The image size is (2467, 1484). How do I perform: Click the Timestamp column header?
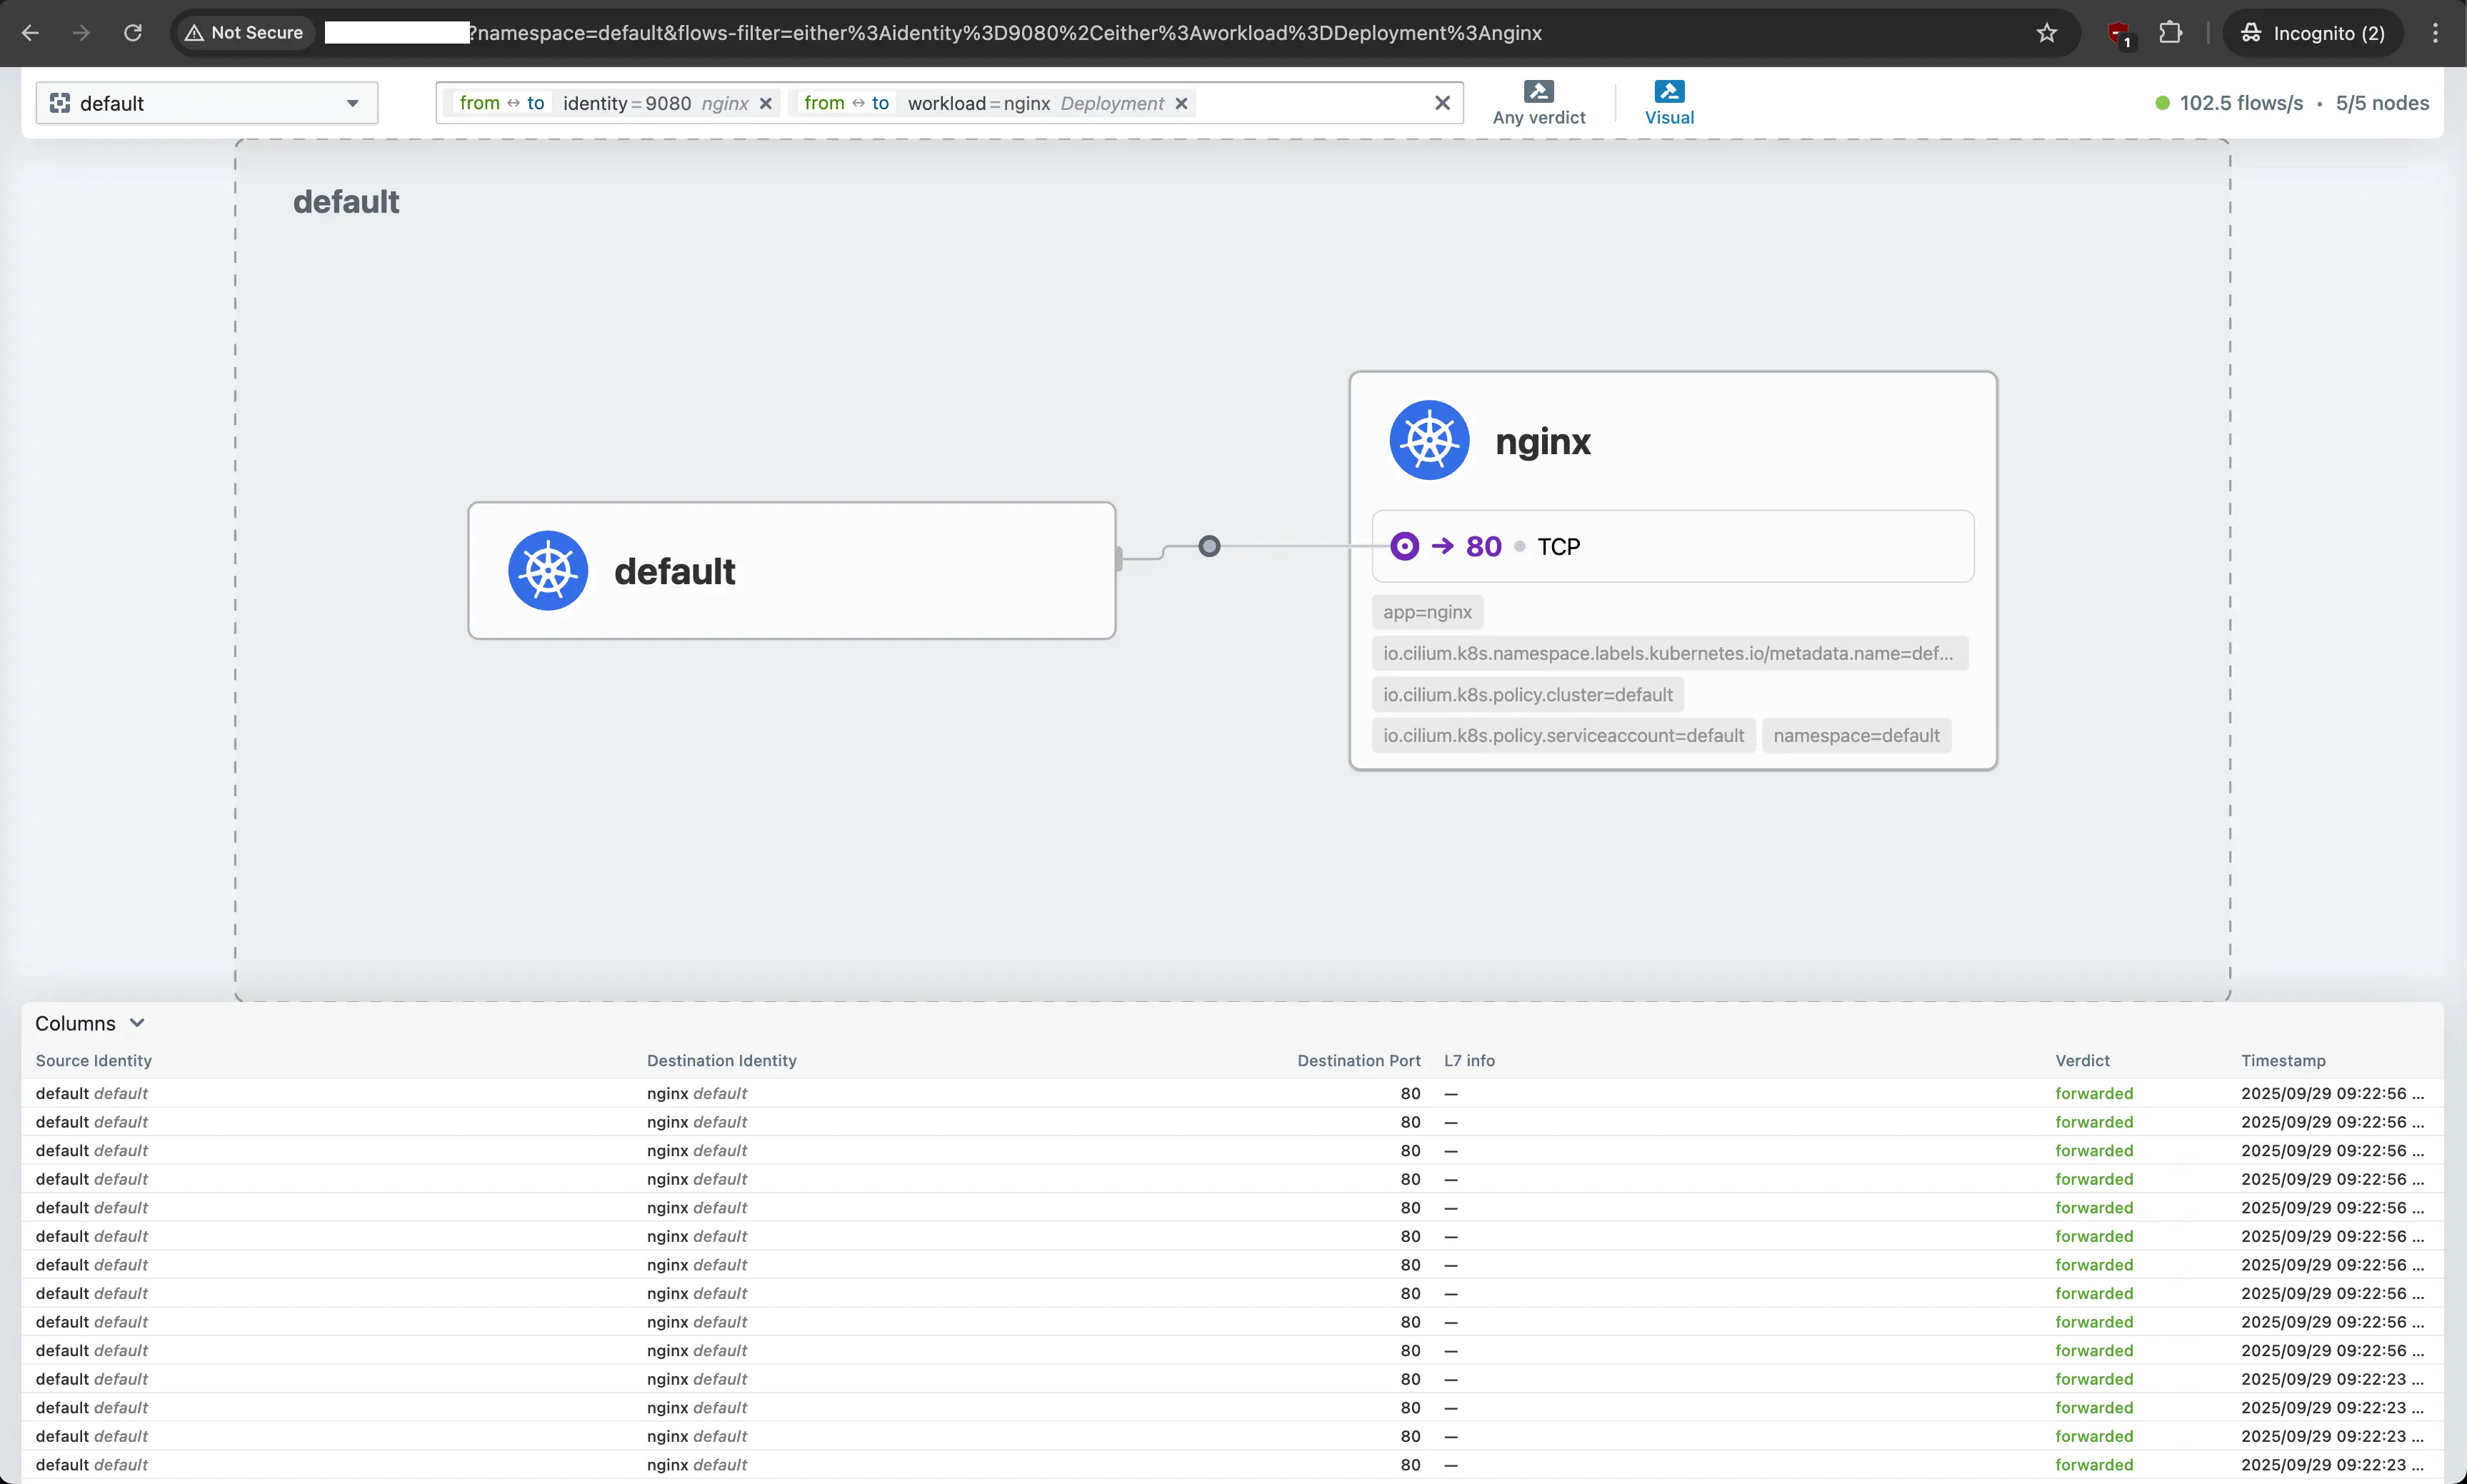(2283, 1060)
